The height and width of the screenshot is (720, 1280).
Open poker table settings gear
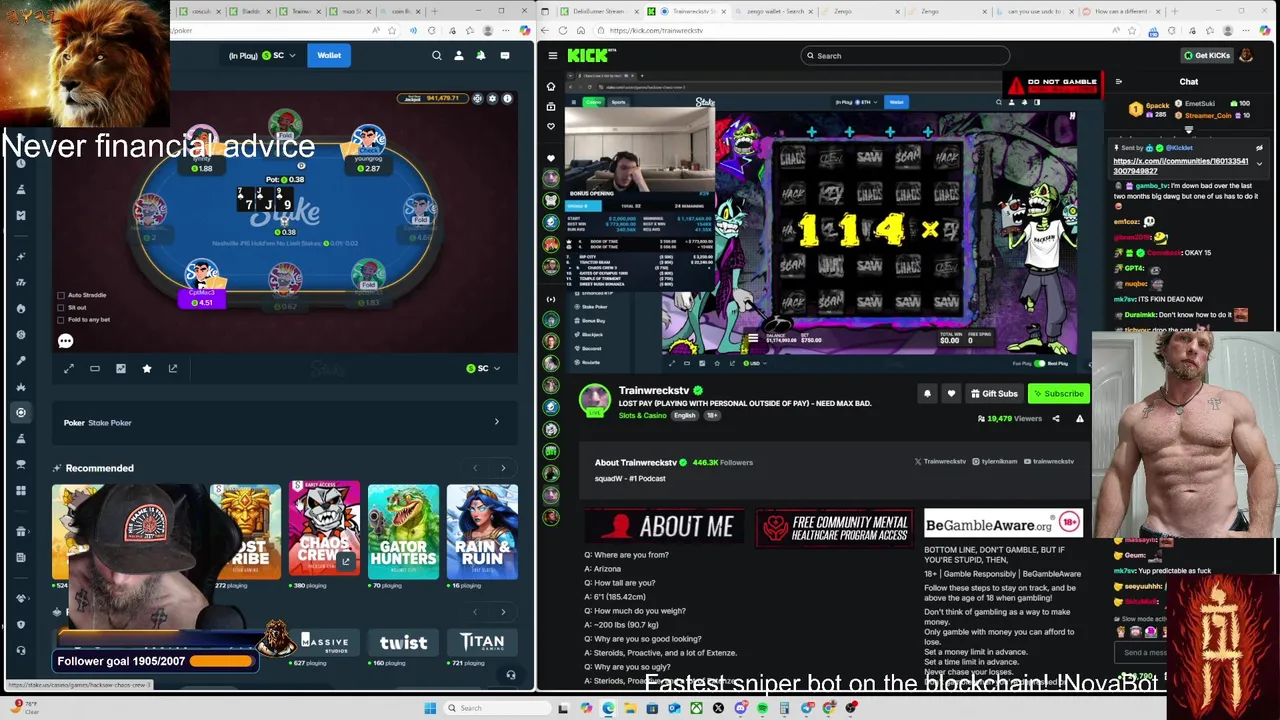[492, 99]
